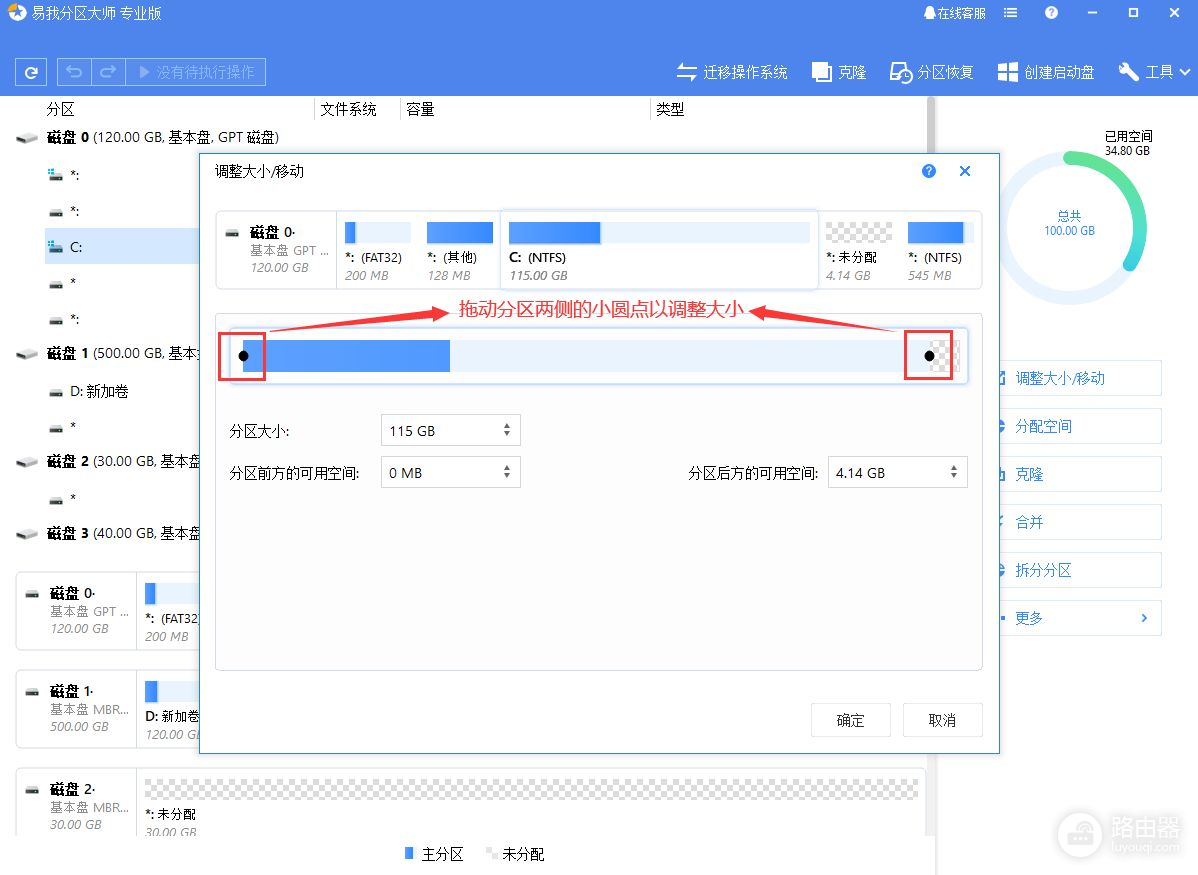1198x875 pixels.
Task: Click the help question mark in title bar
Action: click(x=1051, y=13)
